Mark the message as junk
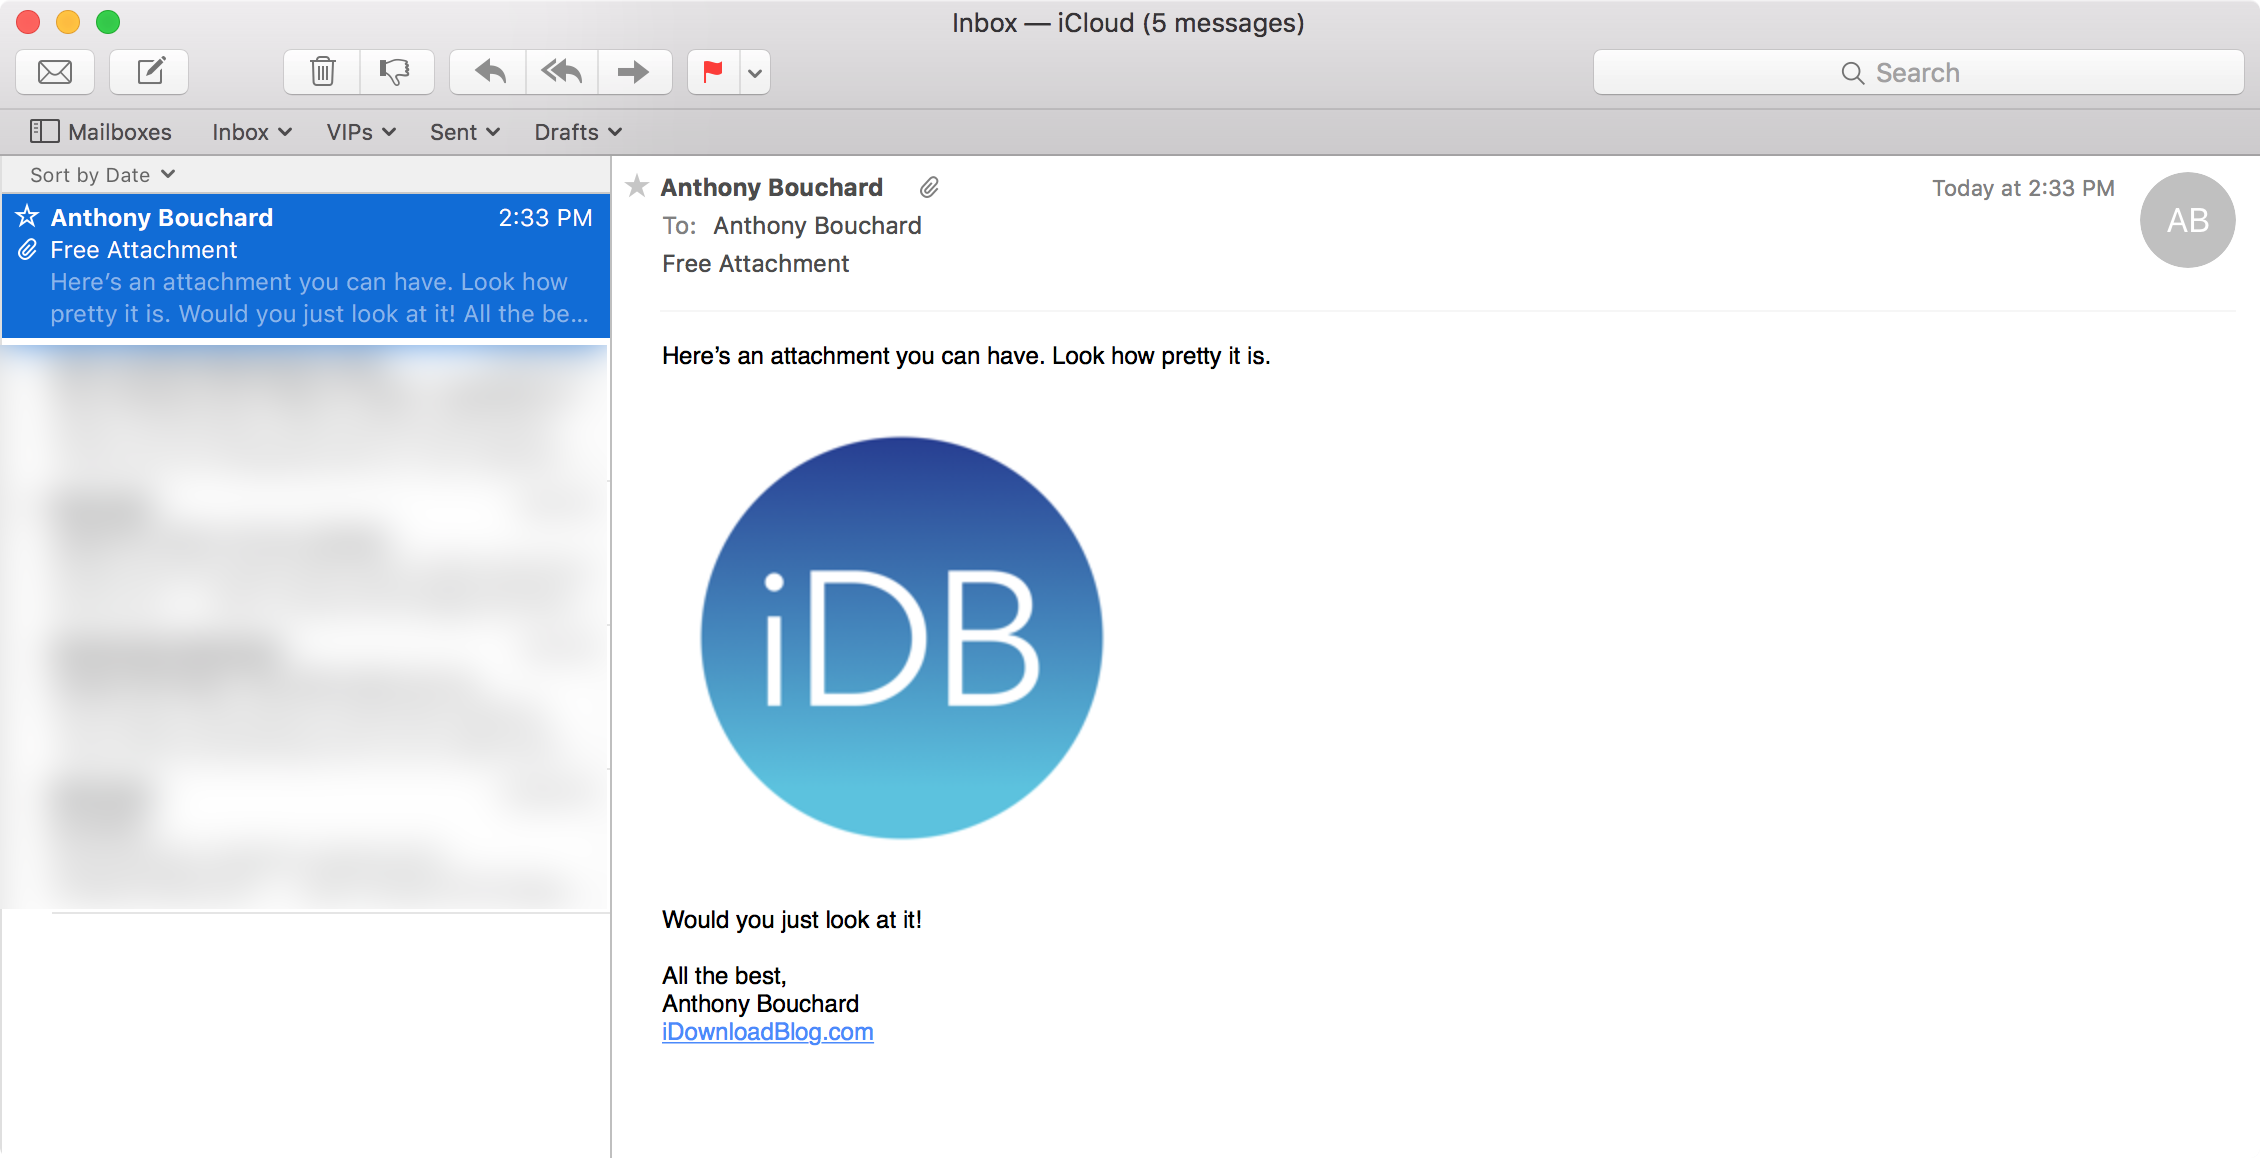2260x1158 pixels. point(396,71)
